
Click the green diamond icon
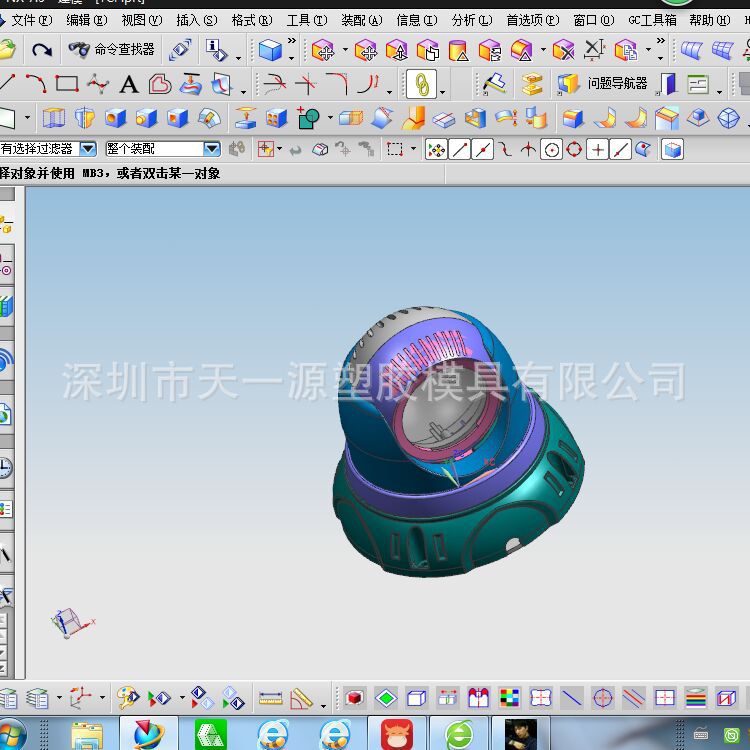pyautogui.click(x=386, y=698)
